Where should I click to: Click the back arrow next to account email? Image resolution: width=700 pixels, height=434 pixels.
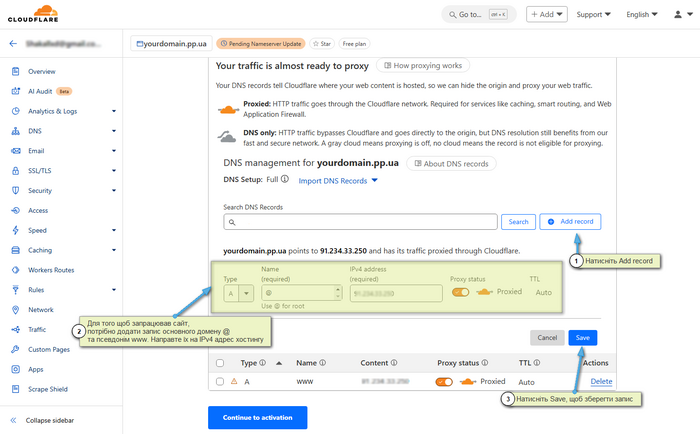point(13,43)
